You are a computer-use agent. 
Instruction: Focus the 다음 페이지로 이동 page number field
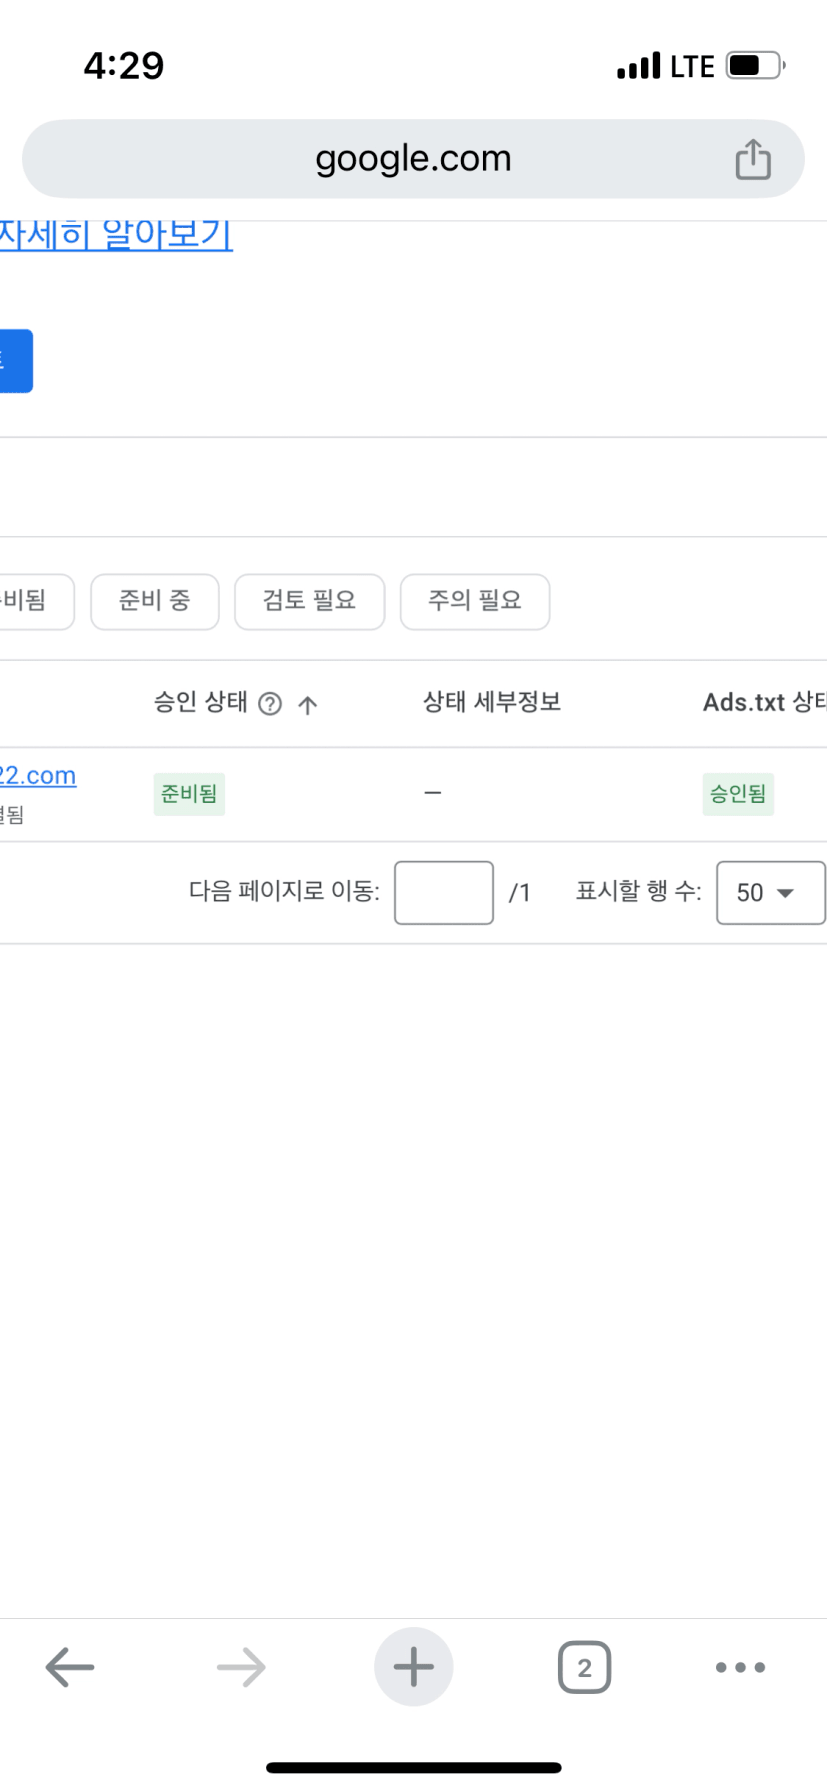tap(444, 892)
